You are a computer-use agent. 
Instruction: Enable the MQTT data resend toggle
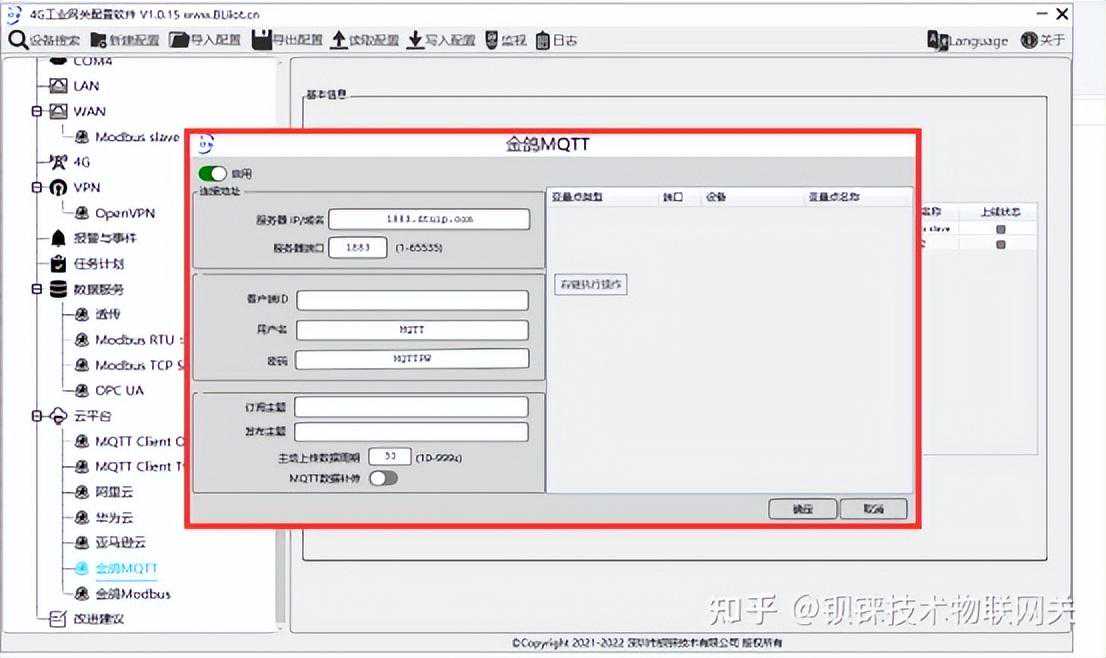pyautogui.click(x=383, y=478)
